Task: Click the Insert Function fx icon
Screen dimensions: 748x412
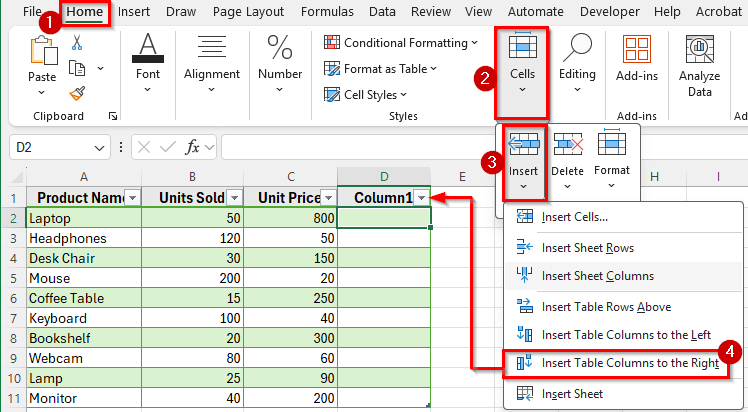Action: coord(195,147)
